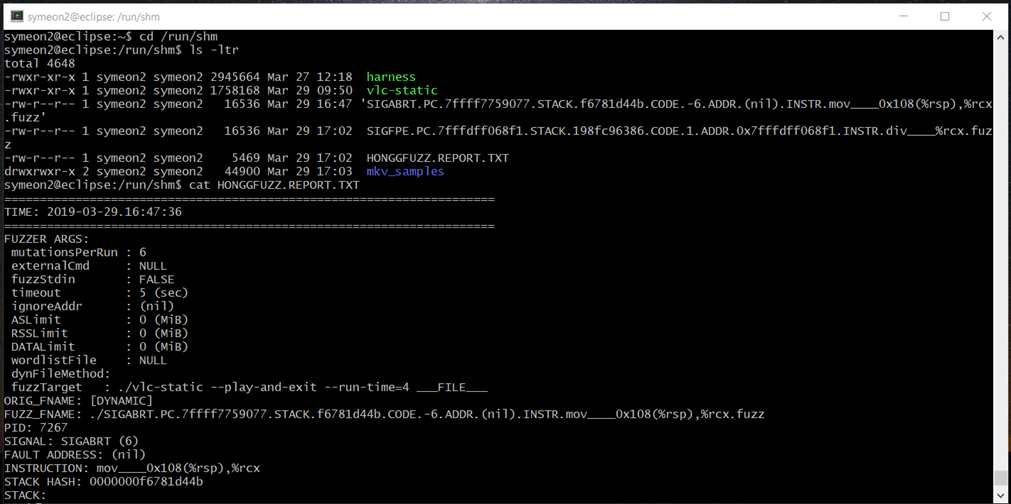Image resolution: width=1011 pixels, height=504 pixels.
Task: Minimize the terminal window
Action: [x=904, y=17]
